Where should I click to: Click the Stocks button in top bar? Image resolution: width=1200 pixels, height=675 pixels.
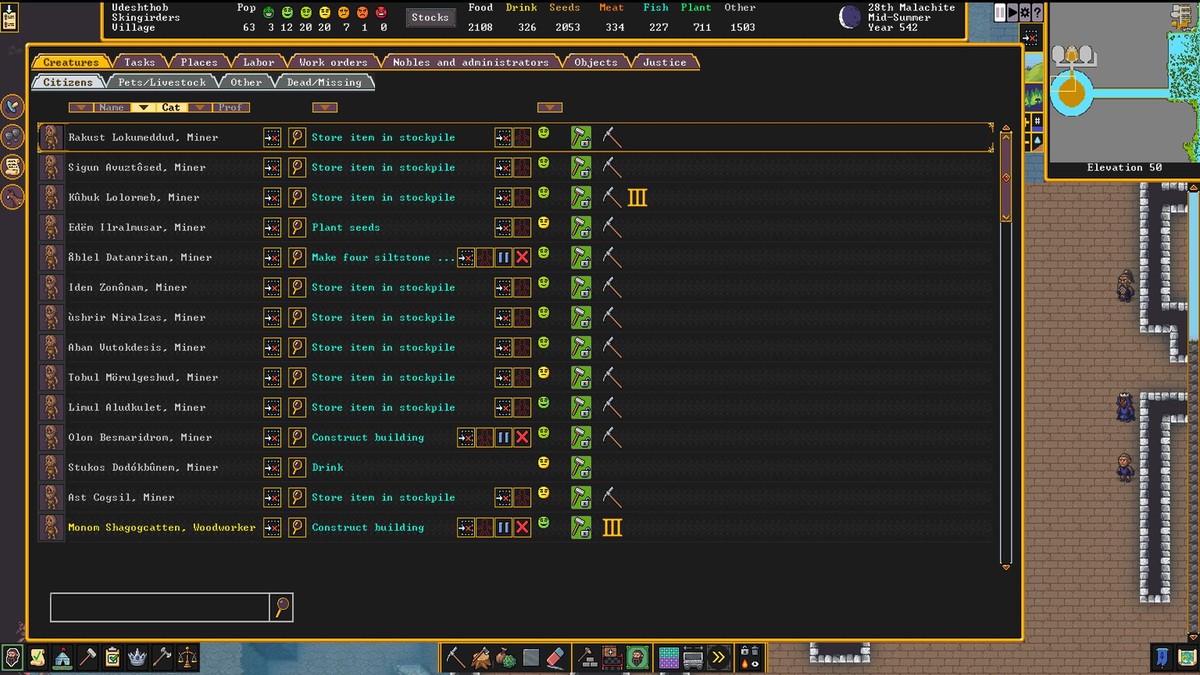(430, 17)
